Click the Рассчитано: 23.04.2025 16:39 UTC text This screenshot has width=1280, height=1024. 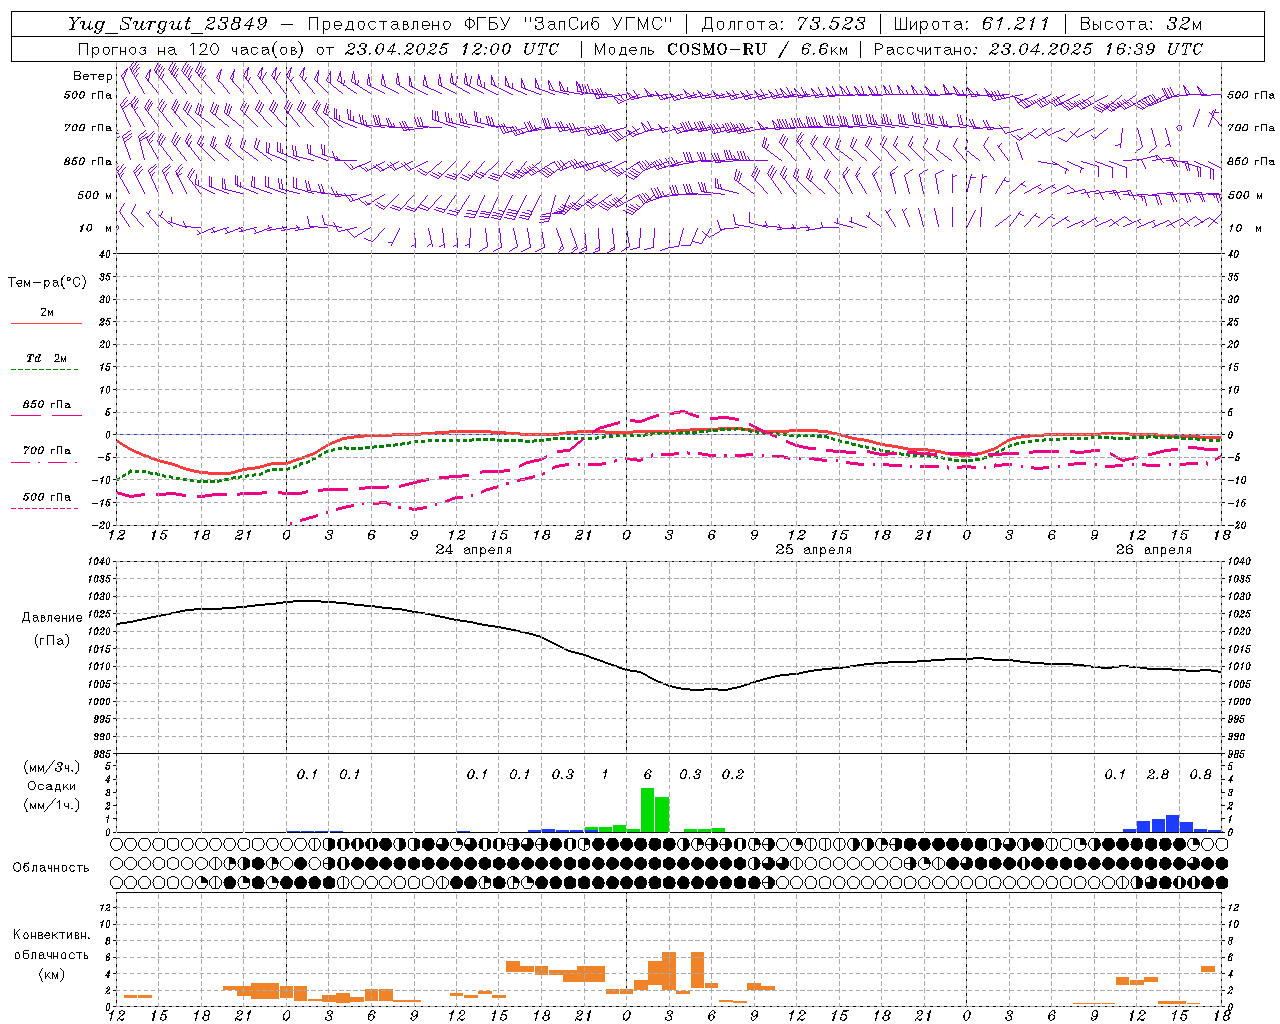pos(1038,49)
